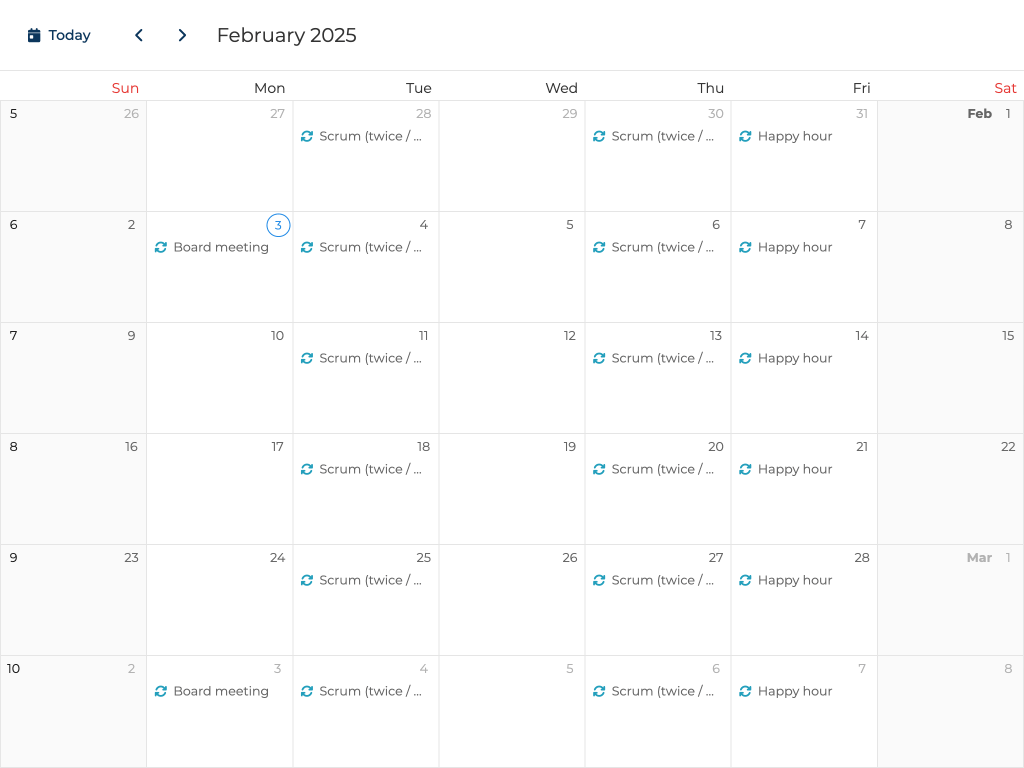Screen dimensions: 1024x768
Task: Open the Board meeting on February 3
Action: (220, 248)
